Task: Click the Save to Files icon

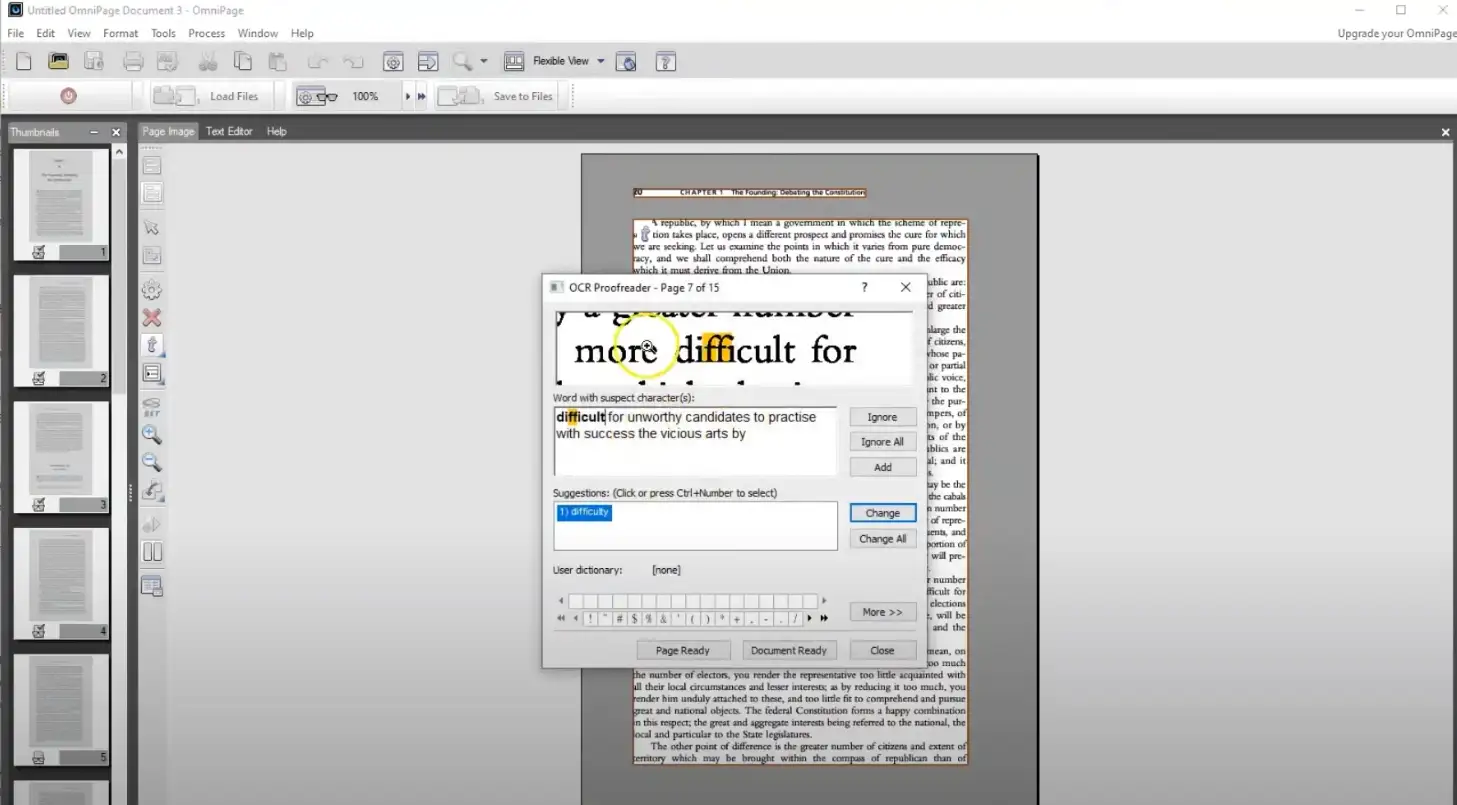Action: coord(460,96)
